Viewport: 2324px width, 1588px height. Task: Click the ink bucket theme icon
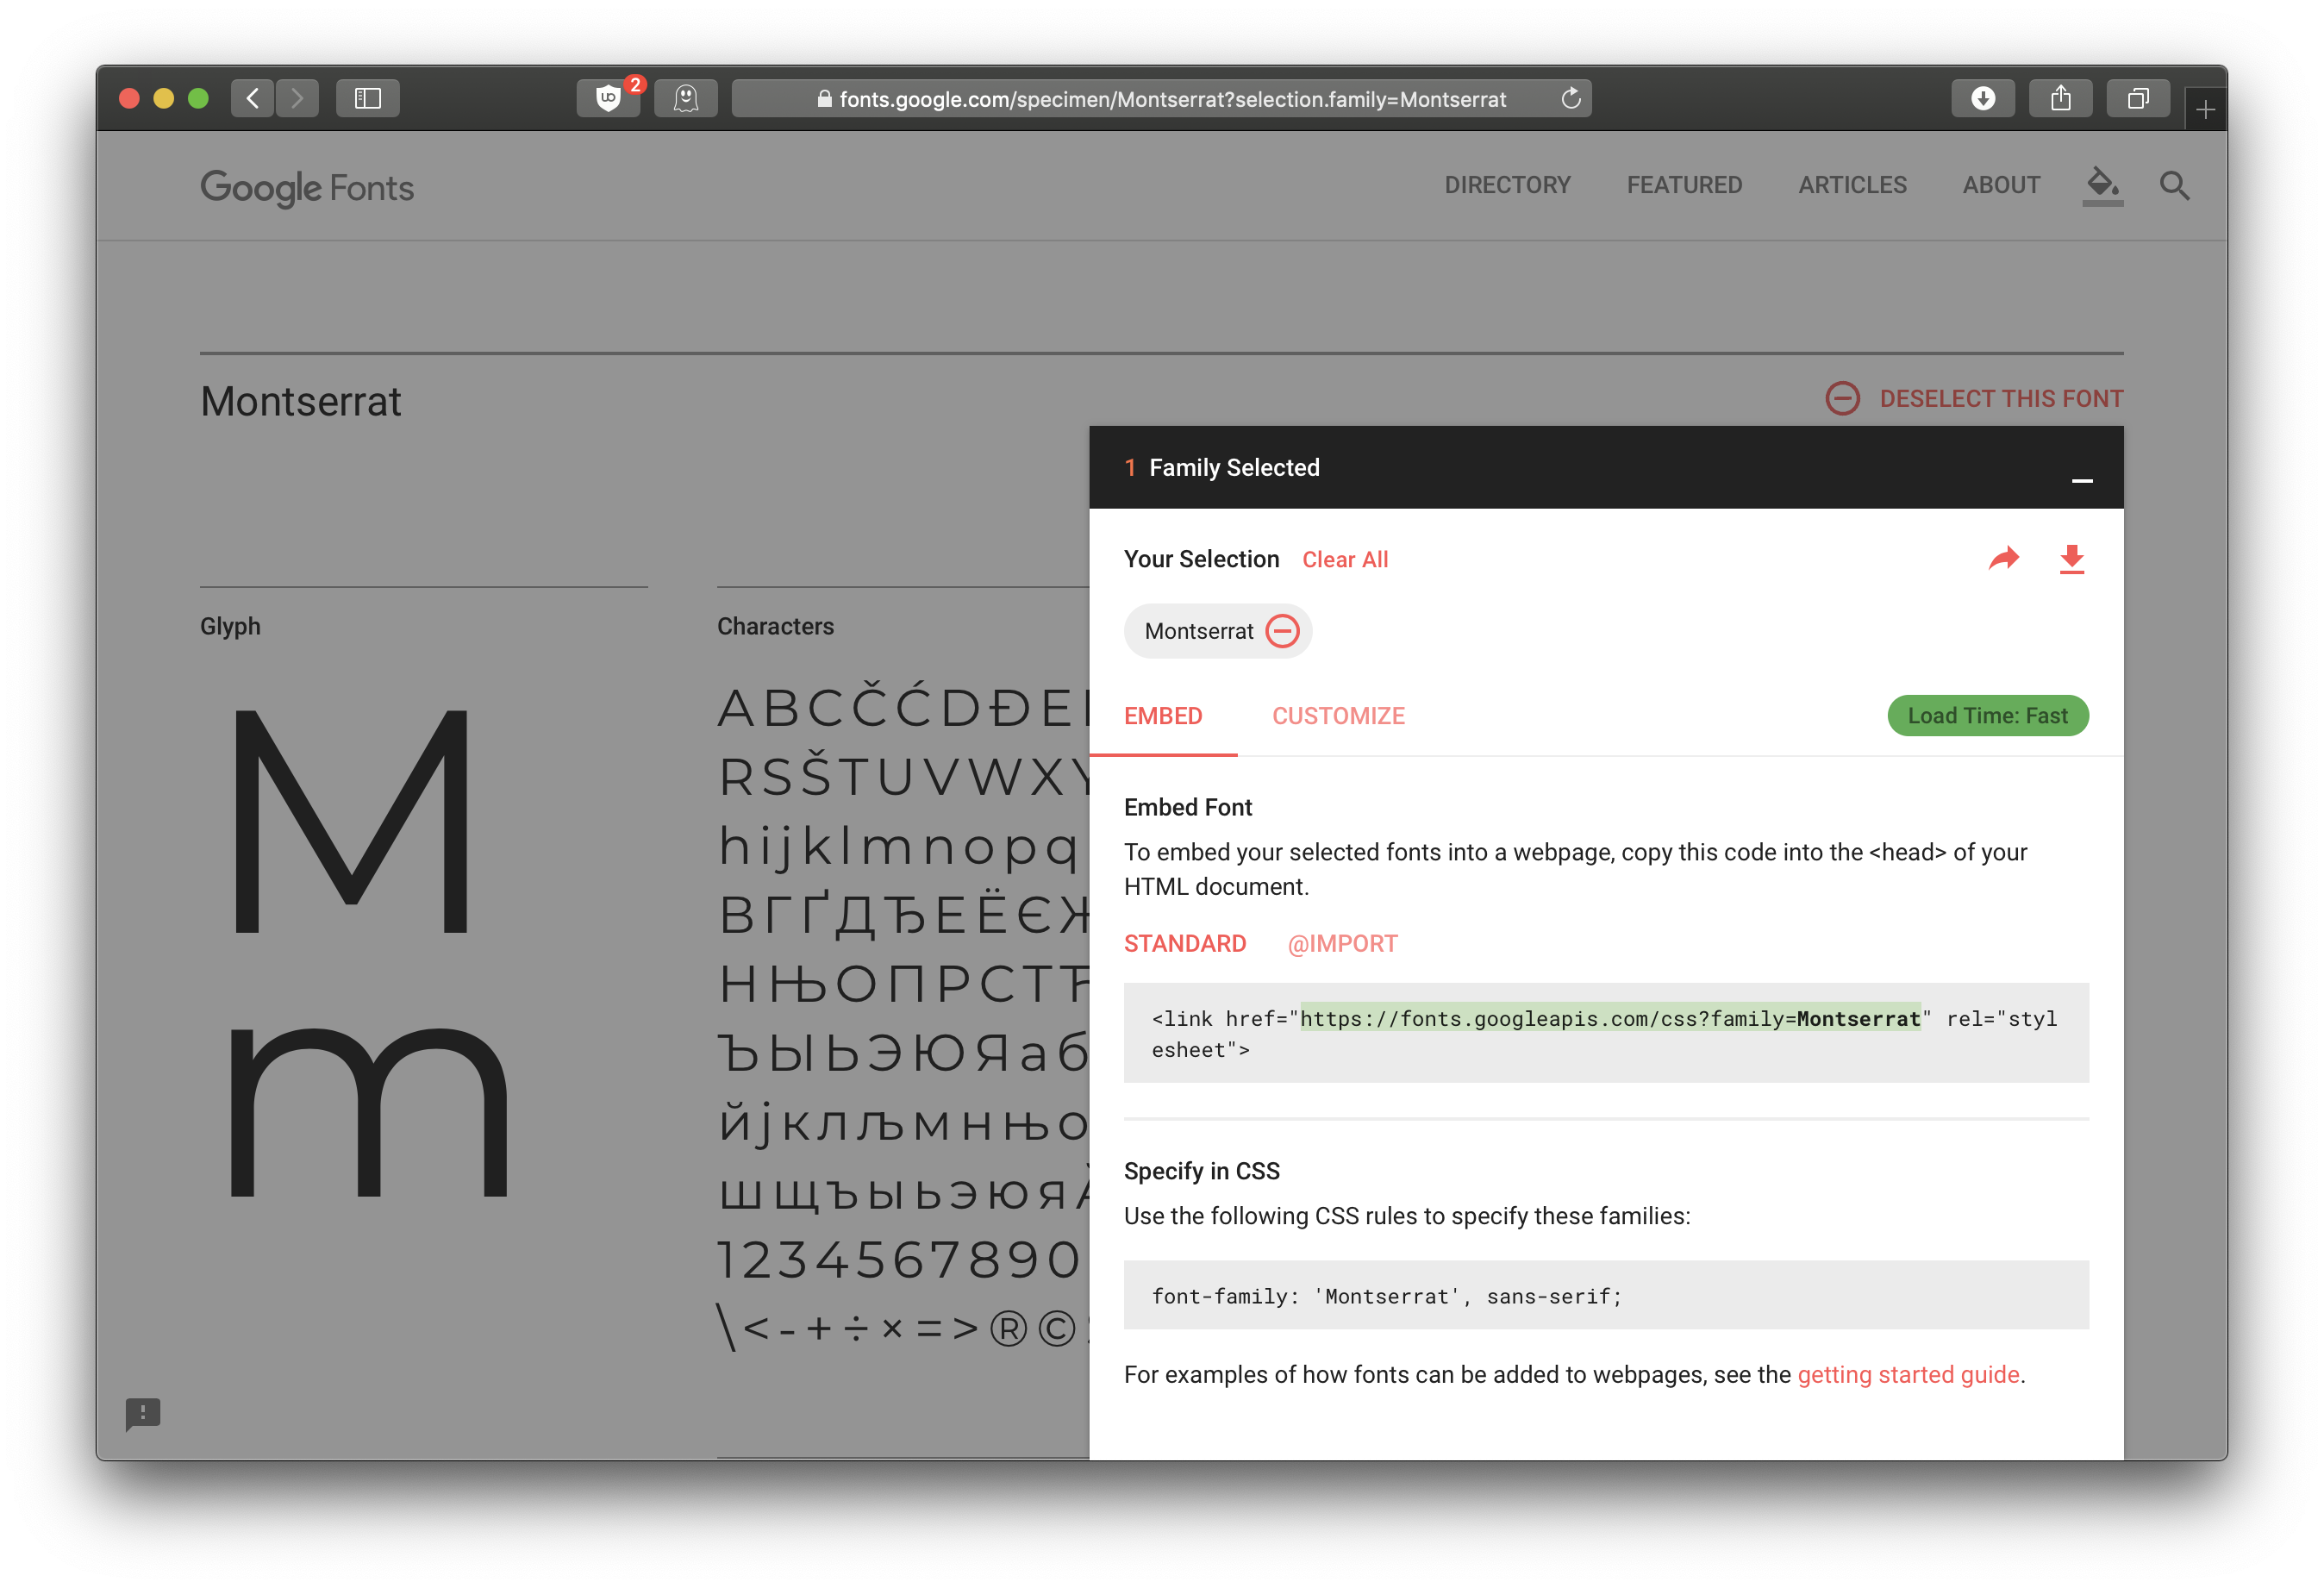[2101, 185]
